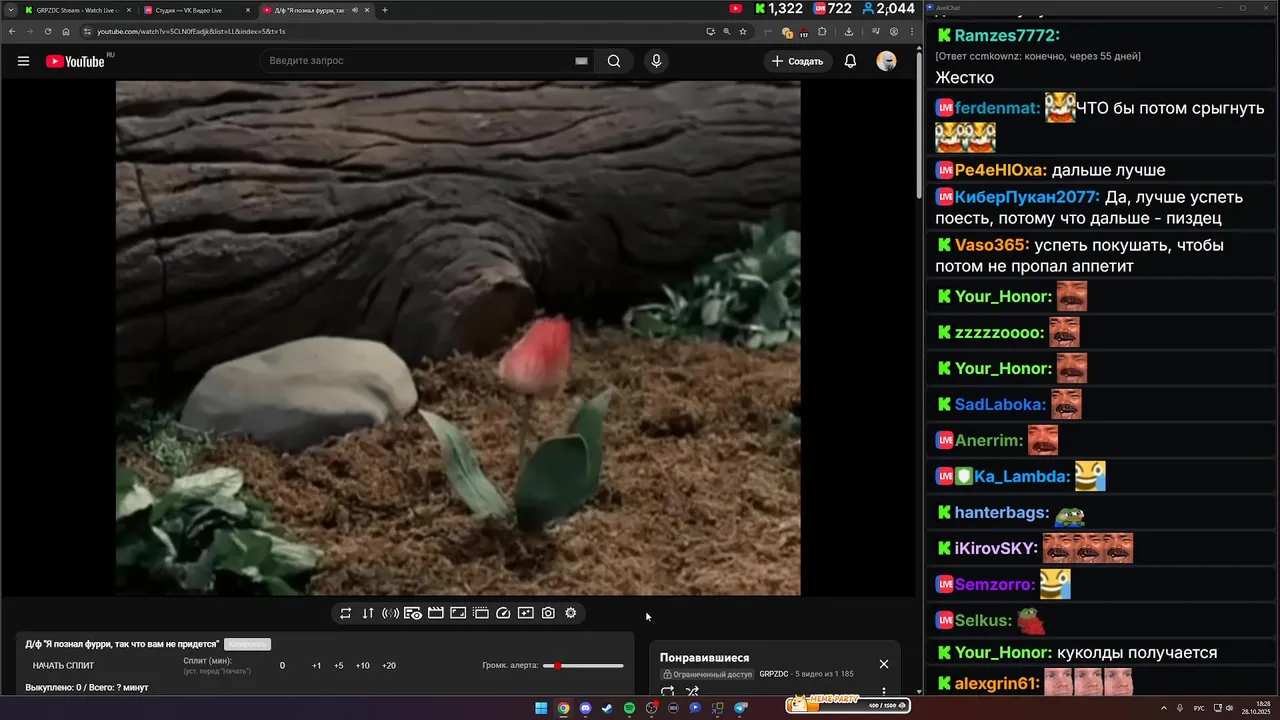Screen dimensions: 1280x720
Task: Click username Ramzes7772 in chat
Action: pos(1006,36)
